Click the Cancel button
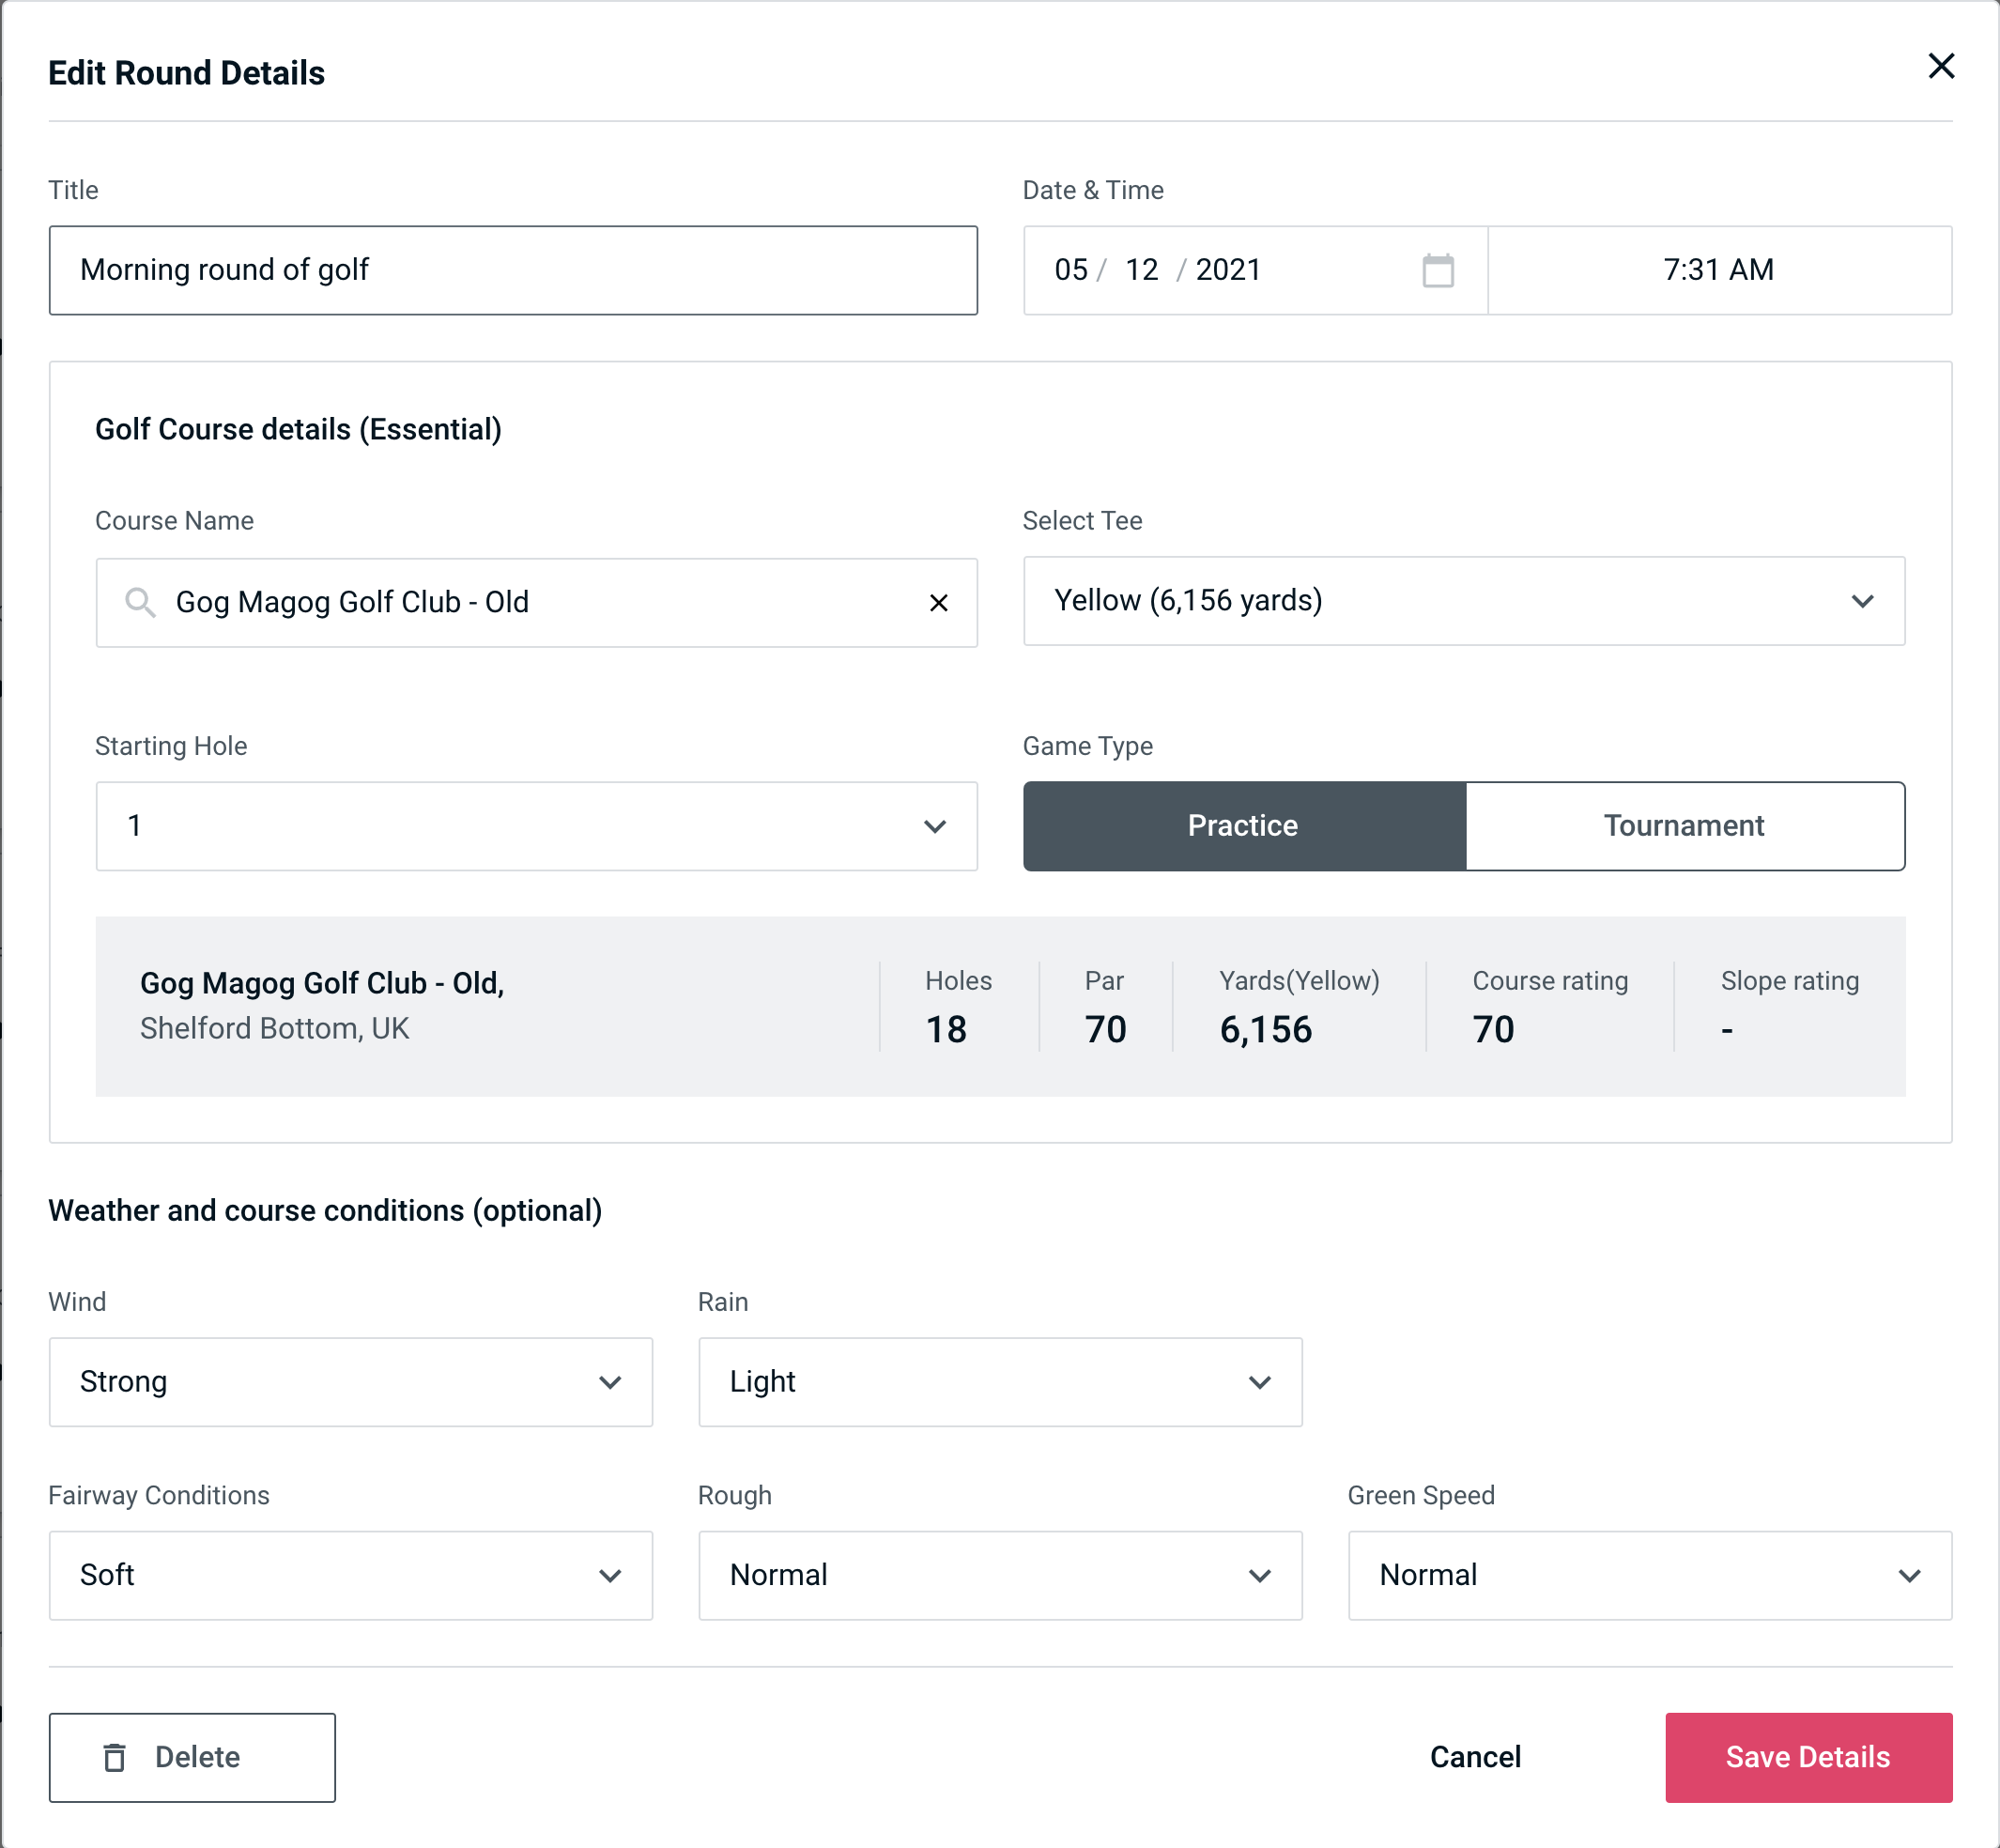Screen dimensions: 2000x1848 1472,1756
